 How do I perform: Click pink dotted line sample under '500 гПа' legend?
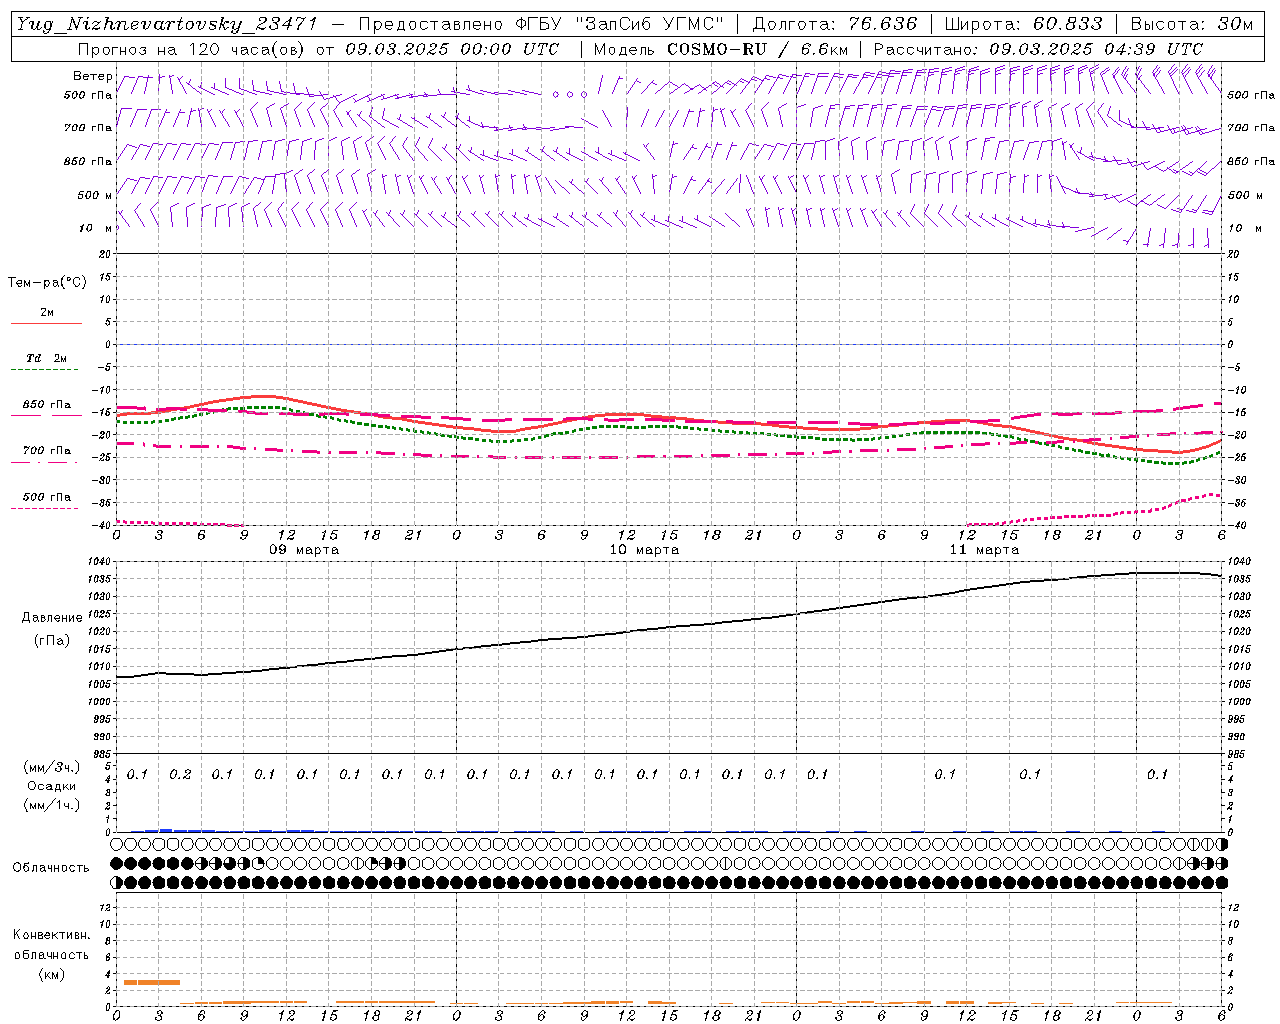click(x=46, y=508)
